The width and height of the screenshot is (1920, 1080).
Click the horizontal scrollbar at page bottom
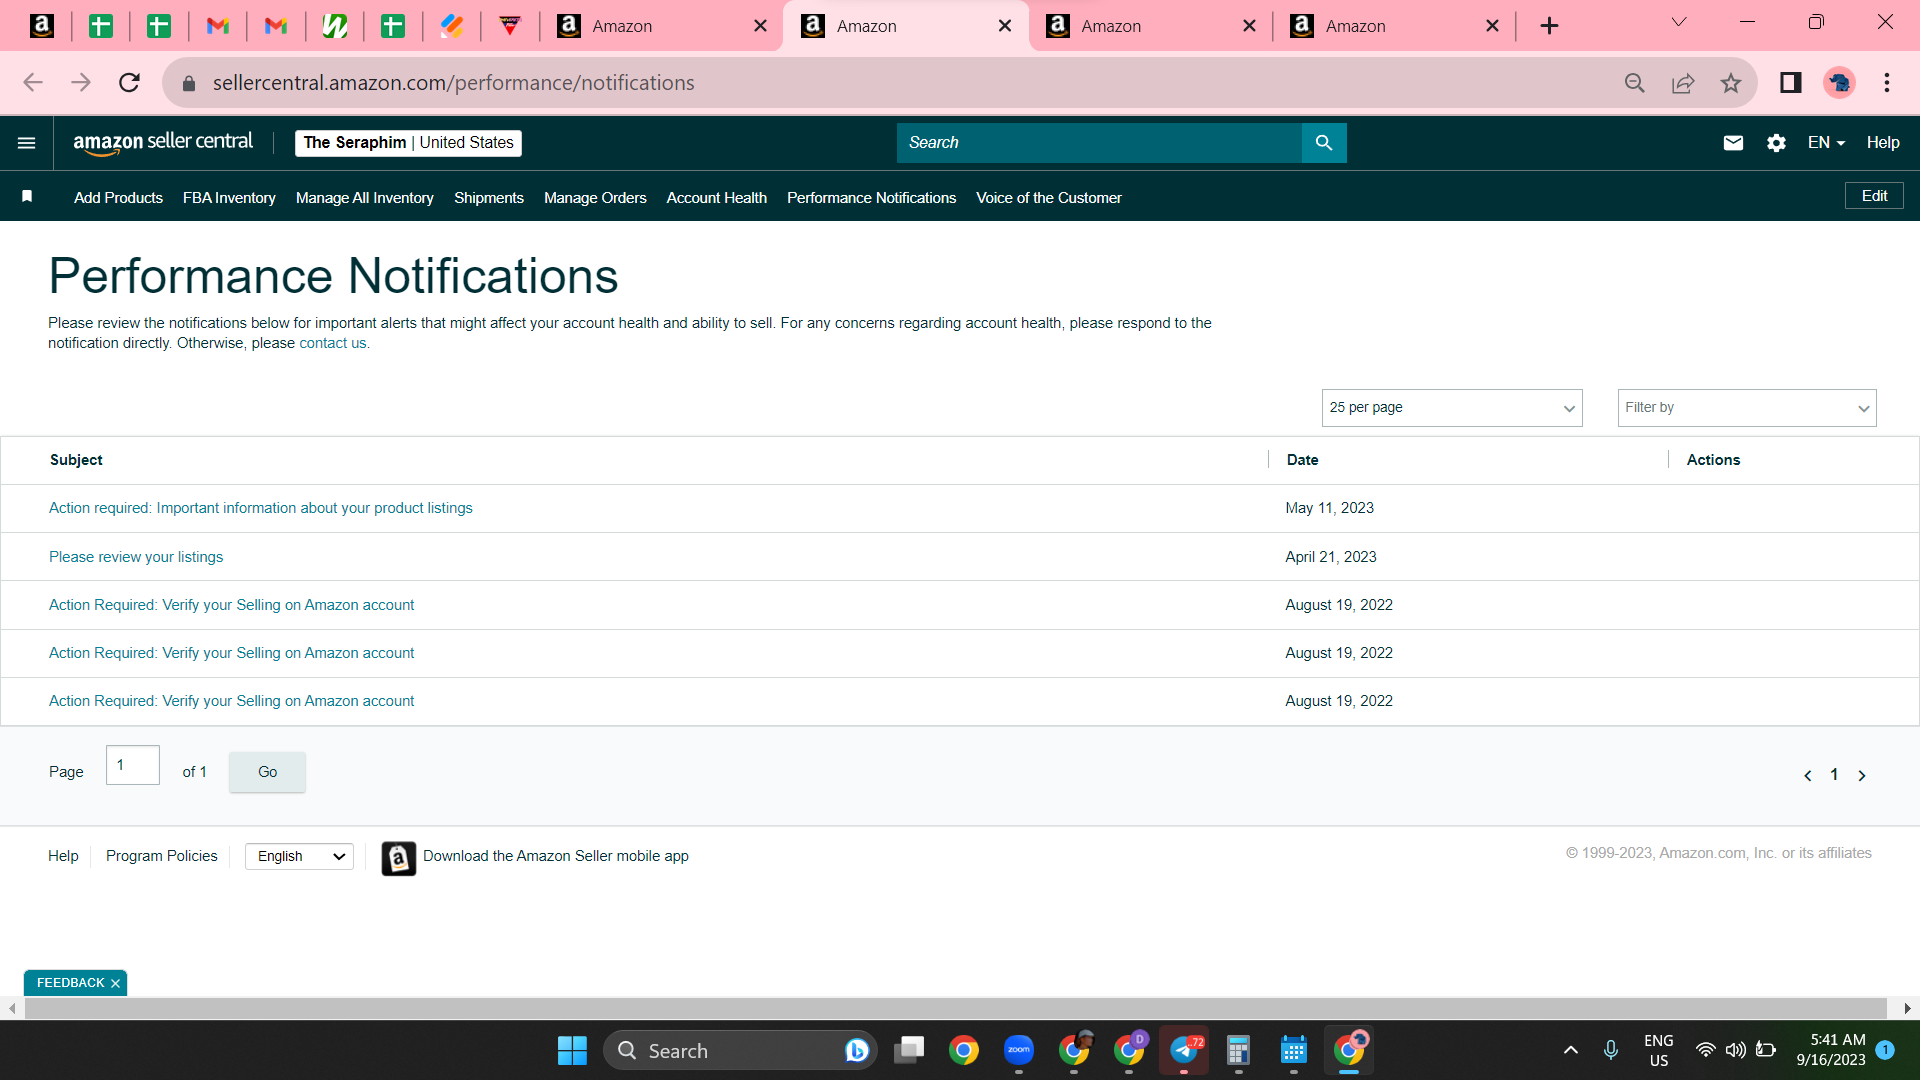[x=955, y=1009]
